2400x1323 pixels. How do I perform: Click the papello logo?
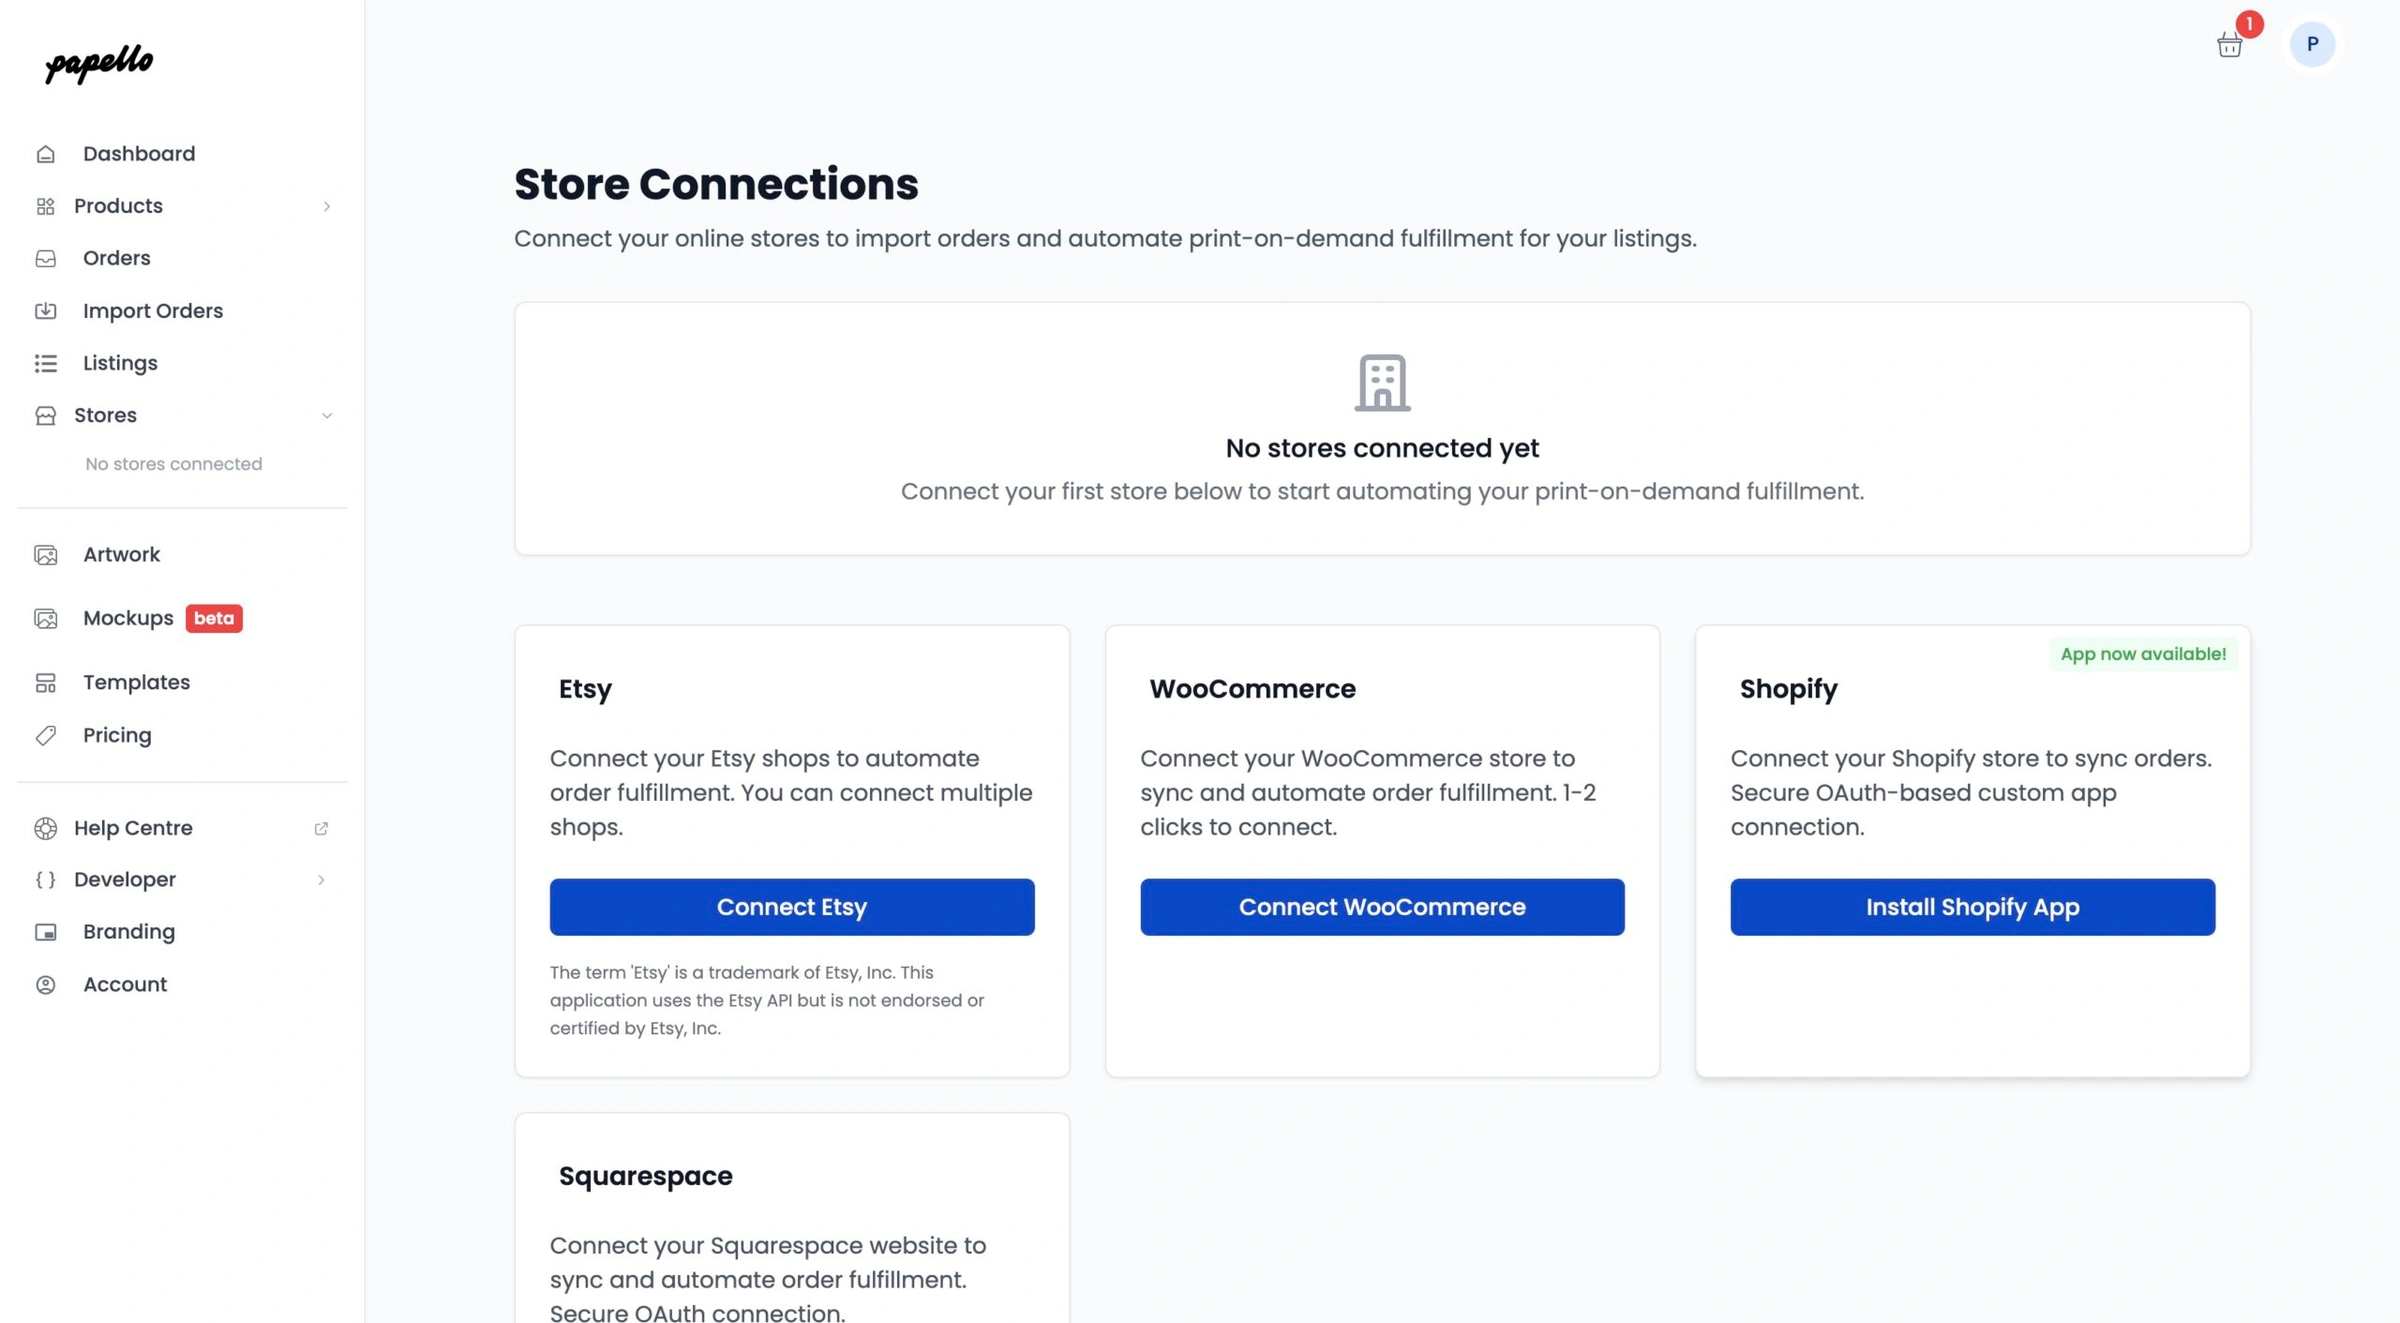coord(97,64)
